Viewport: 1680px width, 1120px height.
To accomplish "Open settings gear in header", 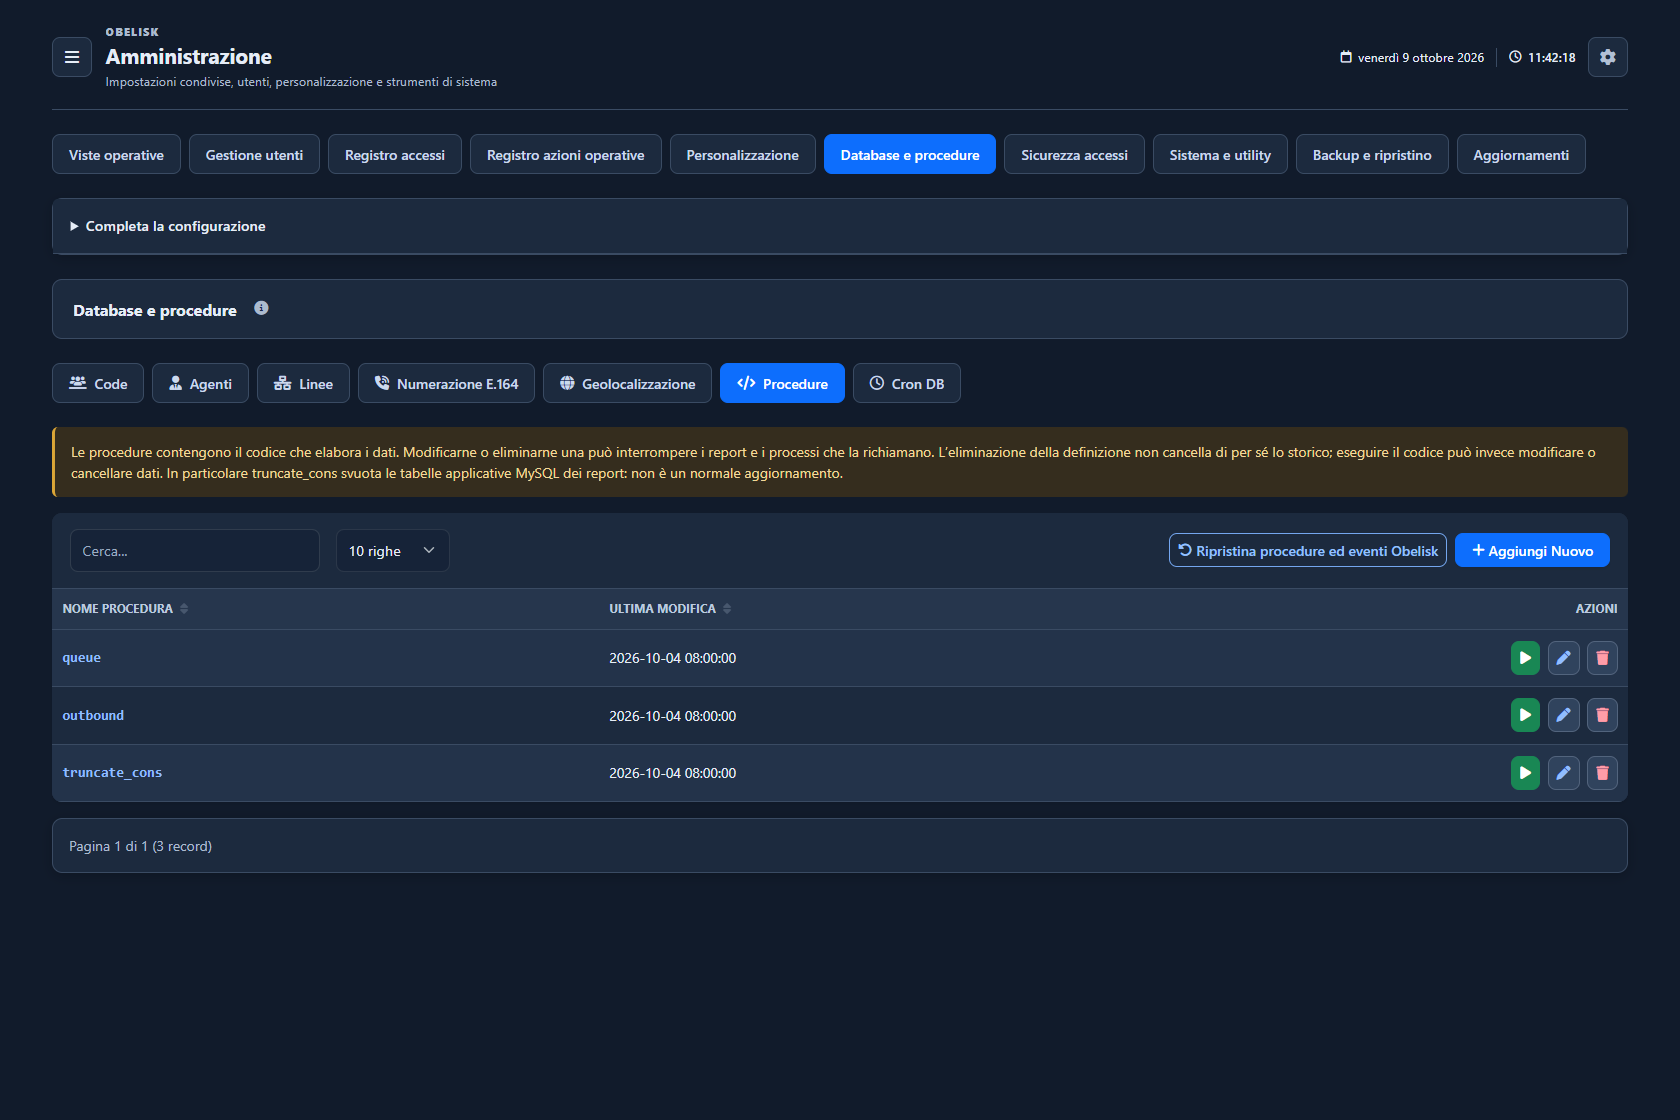I will click(1607, 57).
